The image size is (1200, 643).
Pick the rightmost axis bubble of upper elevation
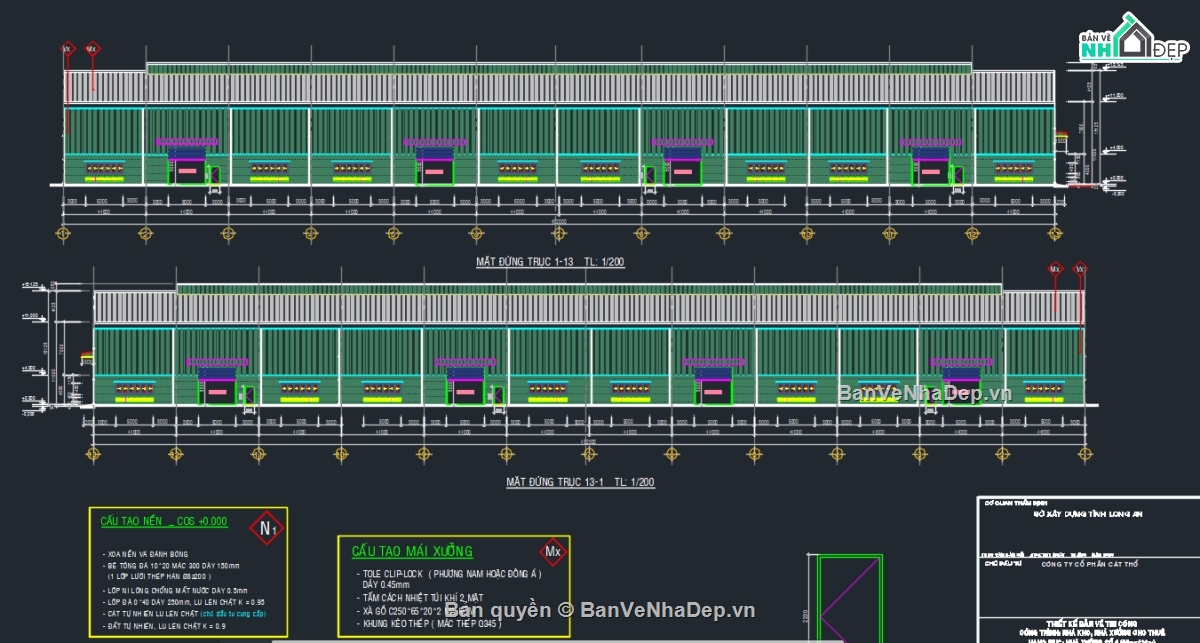pyautogui.click(x=1054, y=234)
